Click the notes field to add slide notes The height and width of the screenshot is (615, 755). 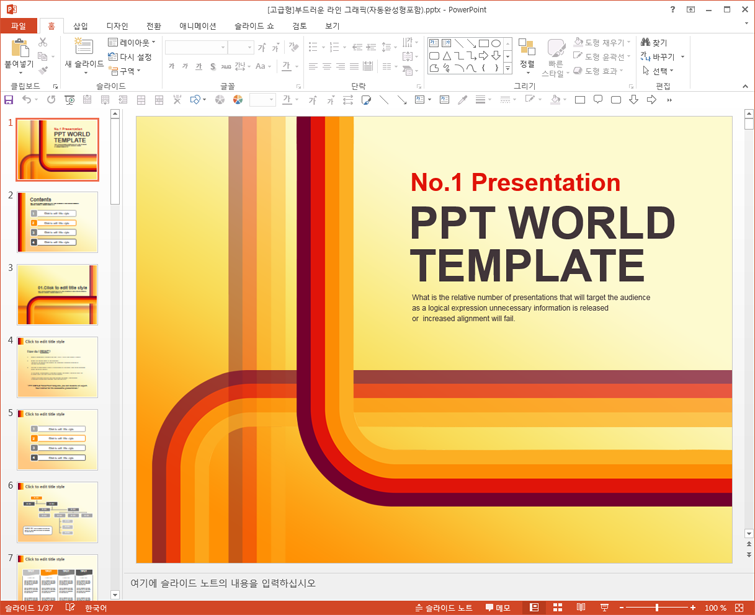pyautogui.click(x=433, y=583)
